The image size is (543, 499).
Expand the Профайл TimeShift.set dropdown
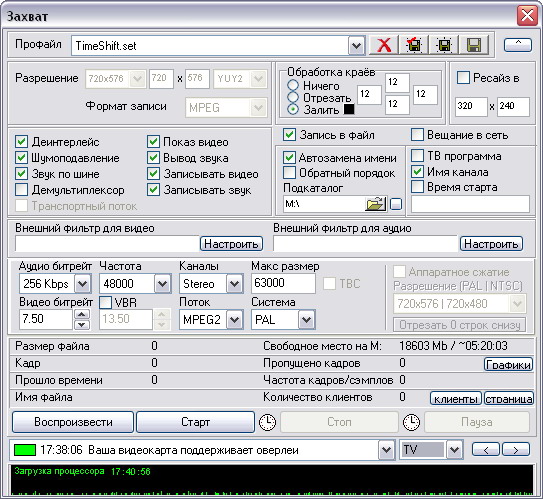tap(356, 46)
